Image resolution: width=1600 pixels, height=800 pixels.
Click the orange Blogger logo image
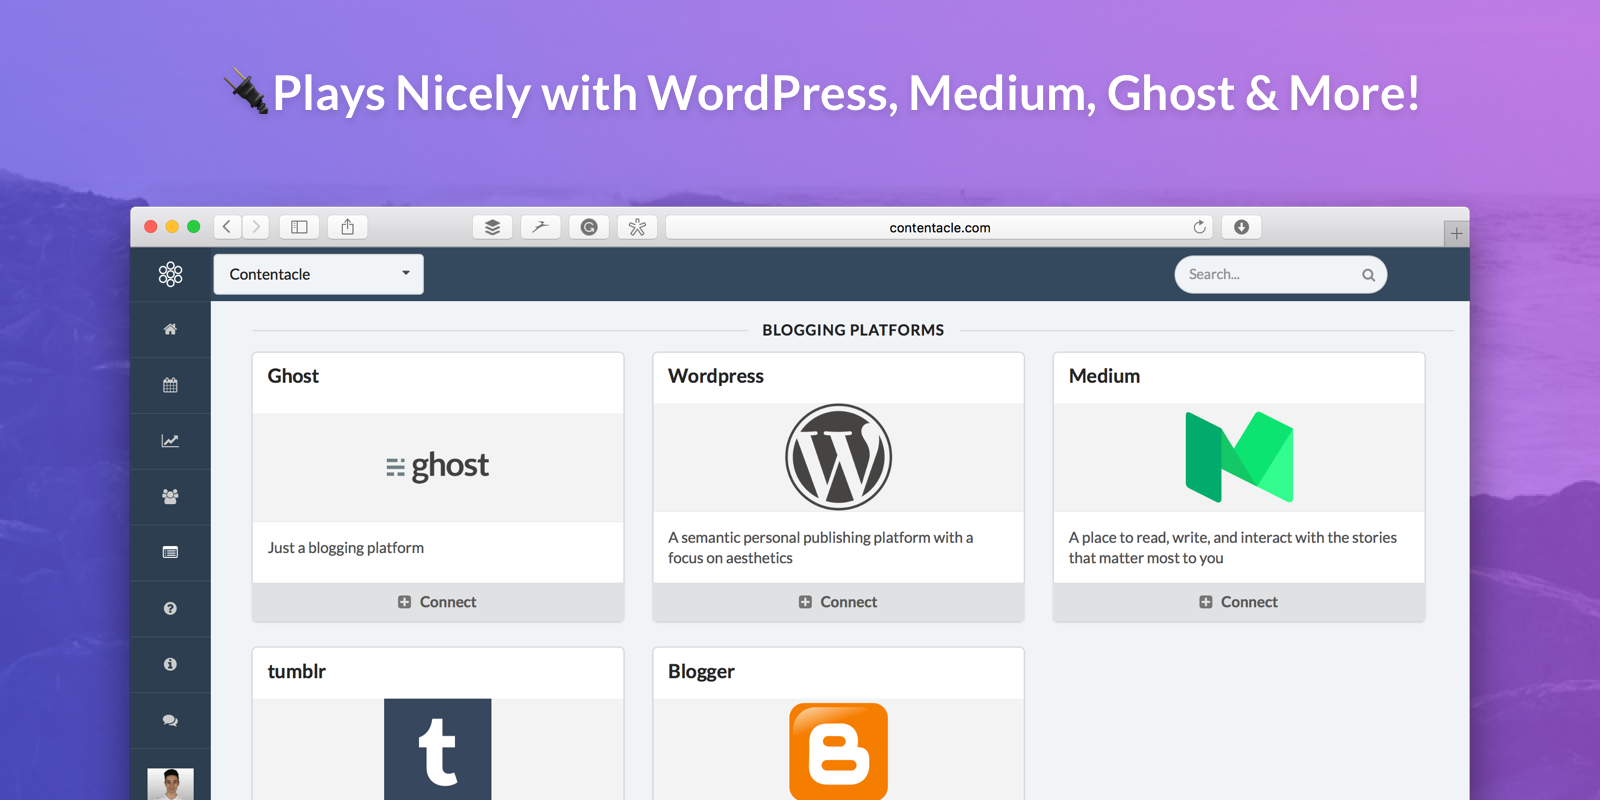pos(838,751)
